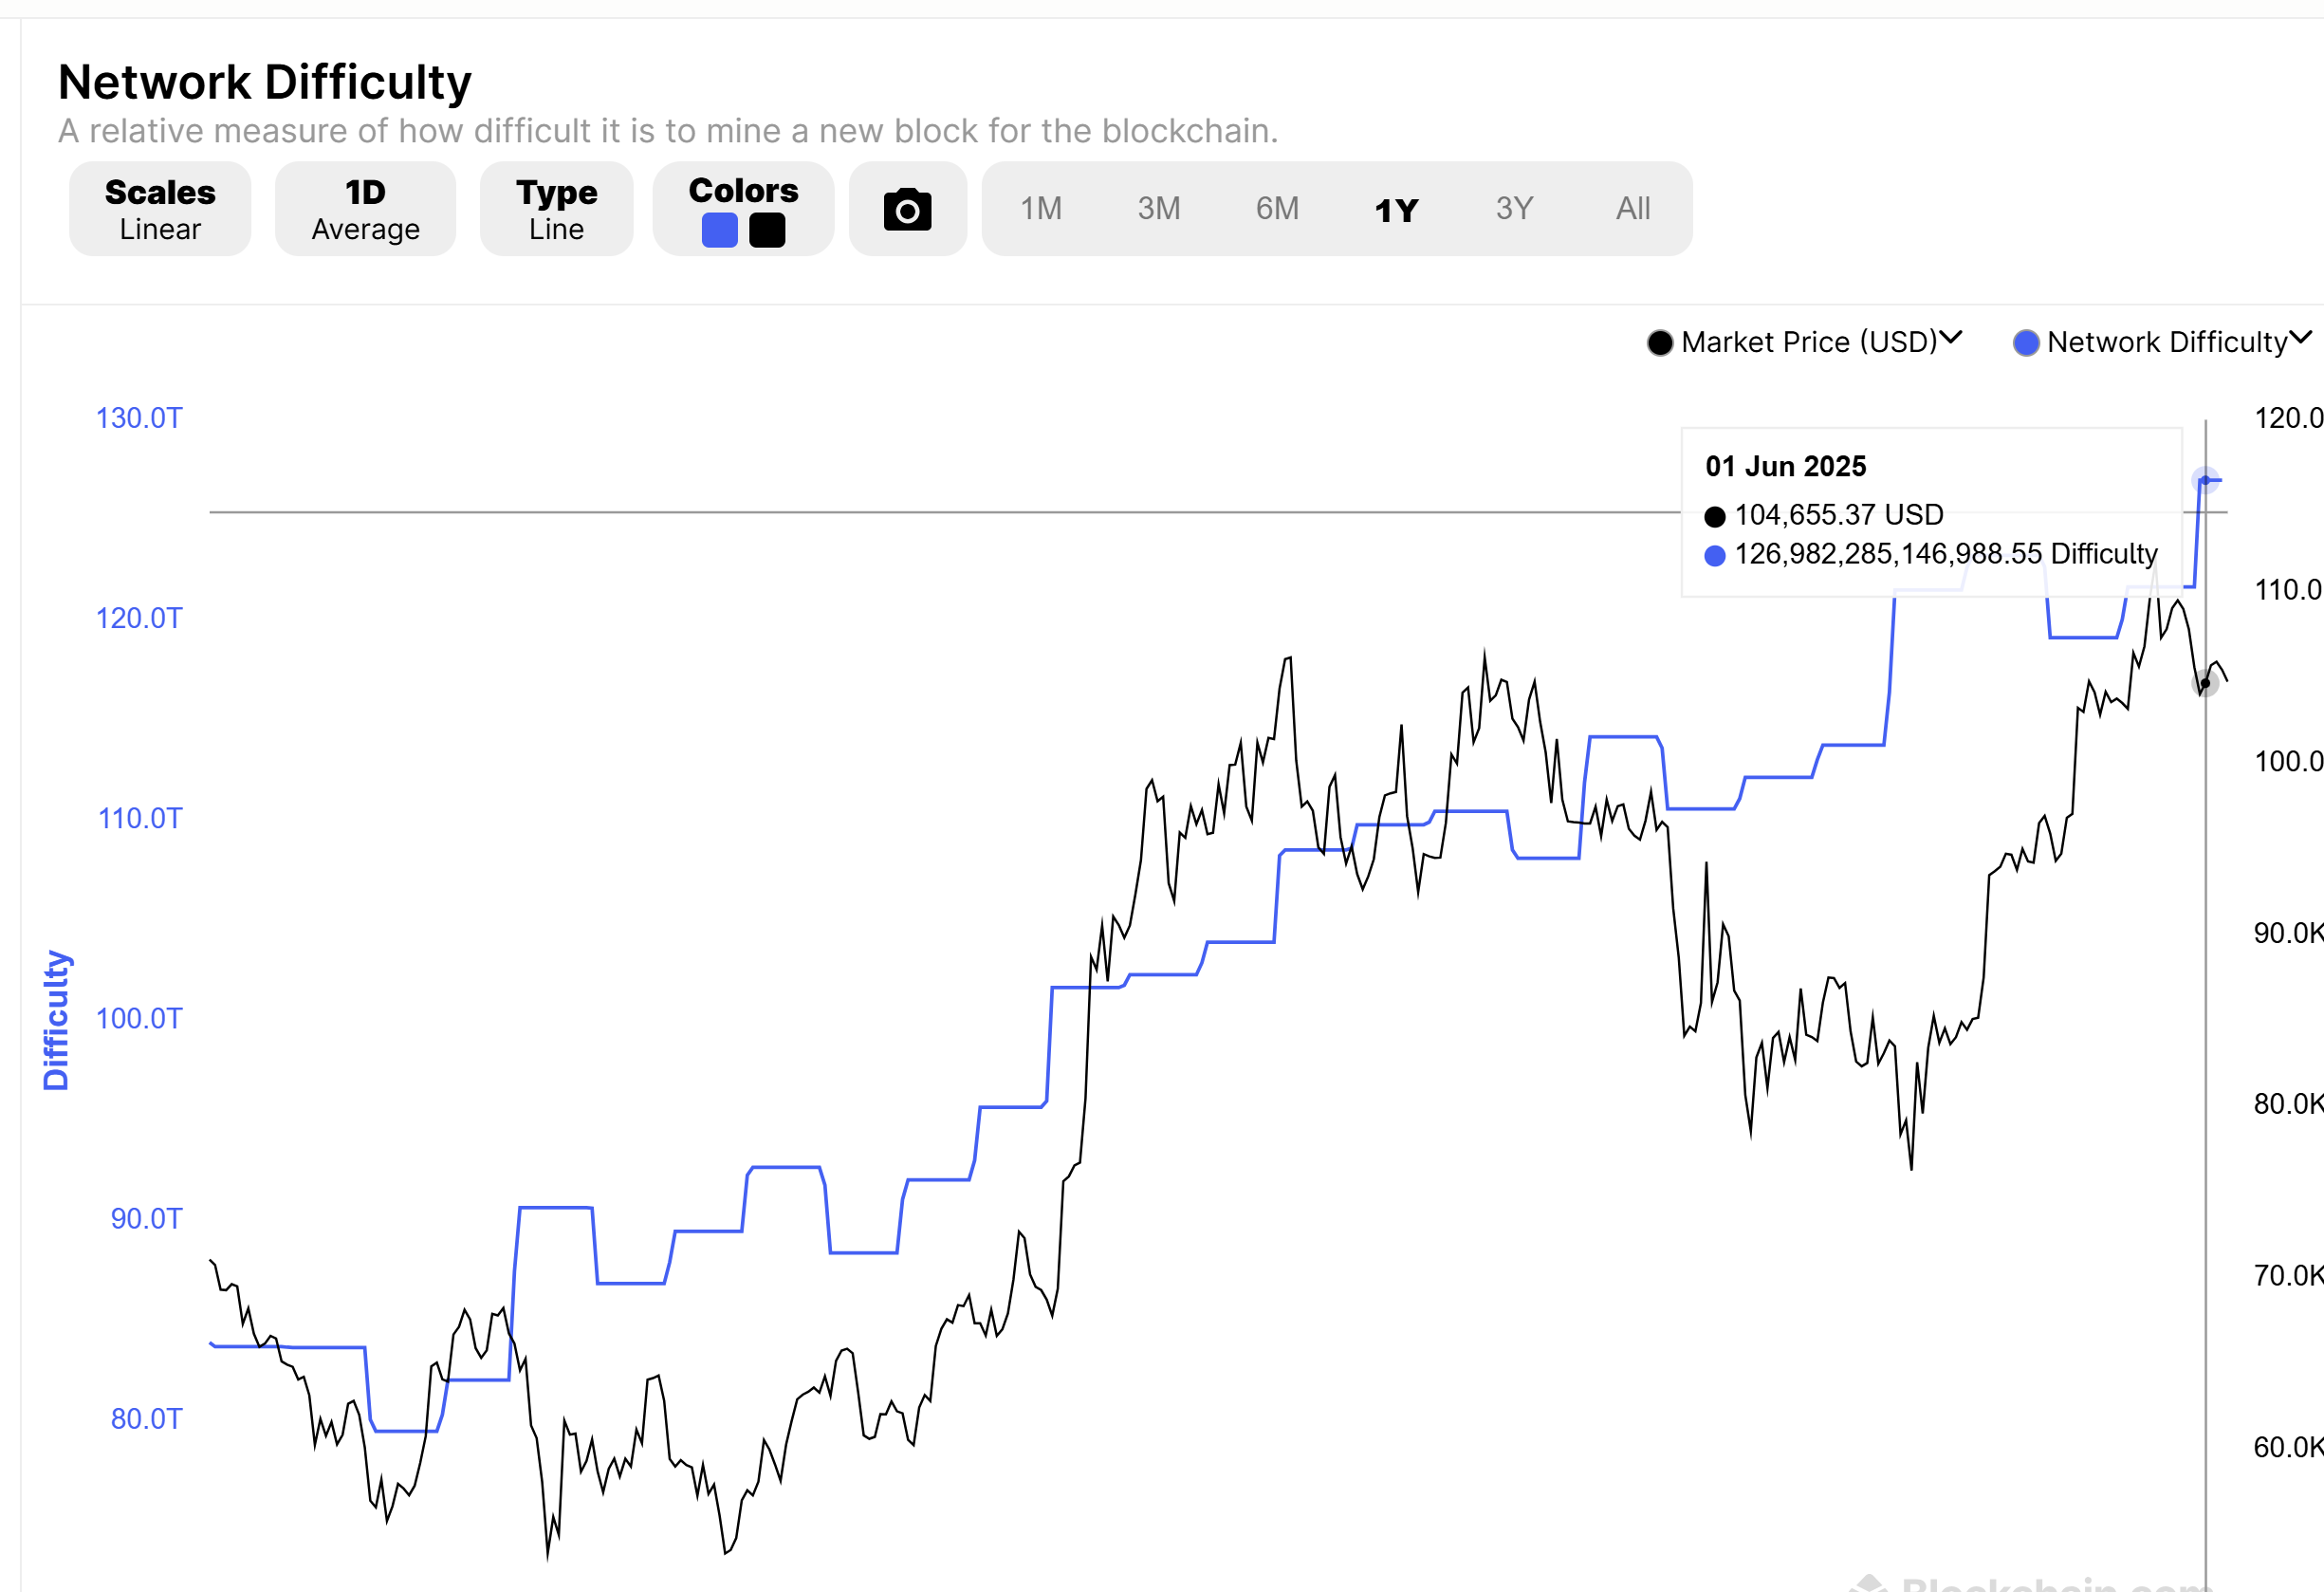Screen dimensions: 2324x1592
Task: Toggle the 1D Average setting
Action: point(365,209)
